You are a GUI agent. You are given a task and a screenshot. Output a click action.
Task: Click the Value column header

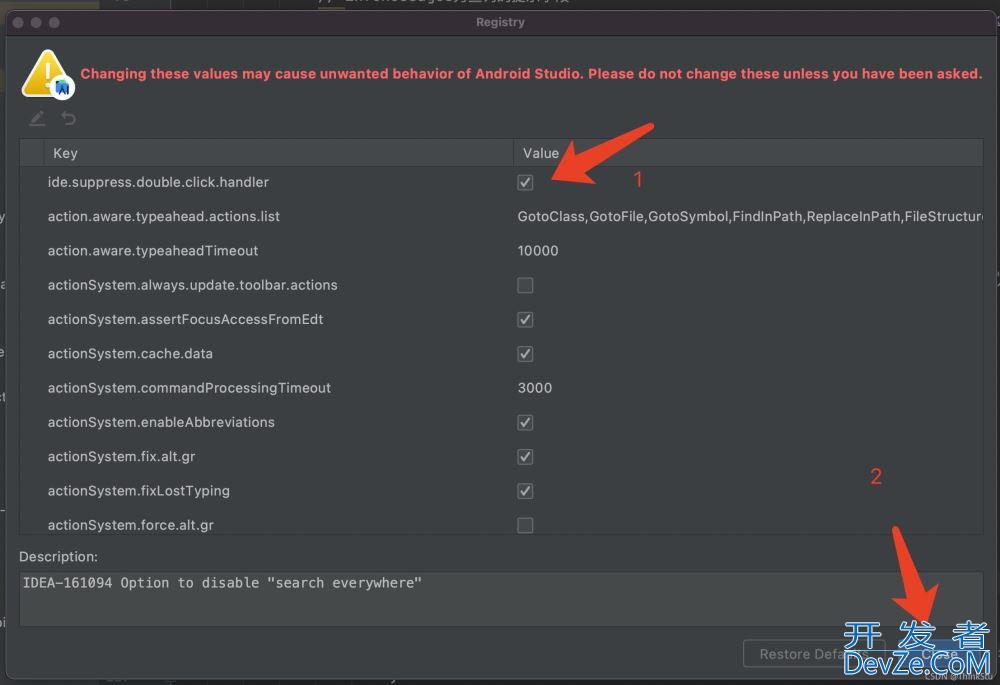[748, 153]
